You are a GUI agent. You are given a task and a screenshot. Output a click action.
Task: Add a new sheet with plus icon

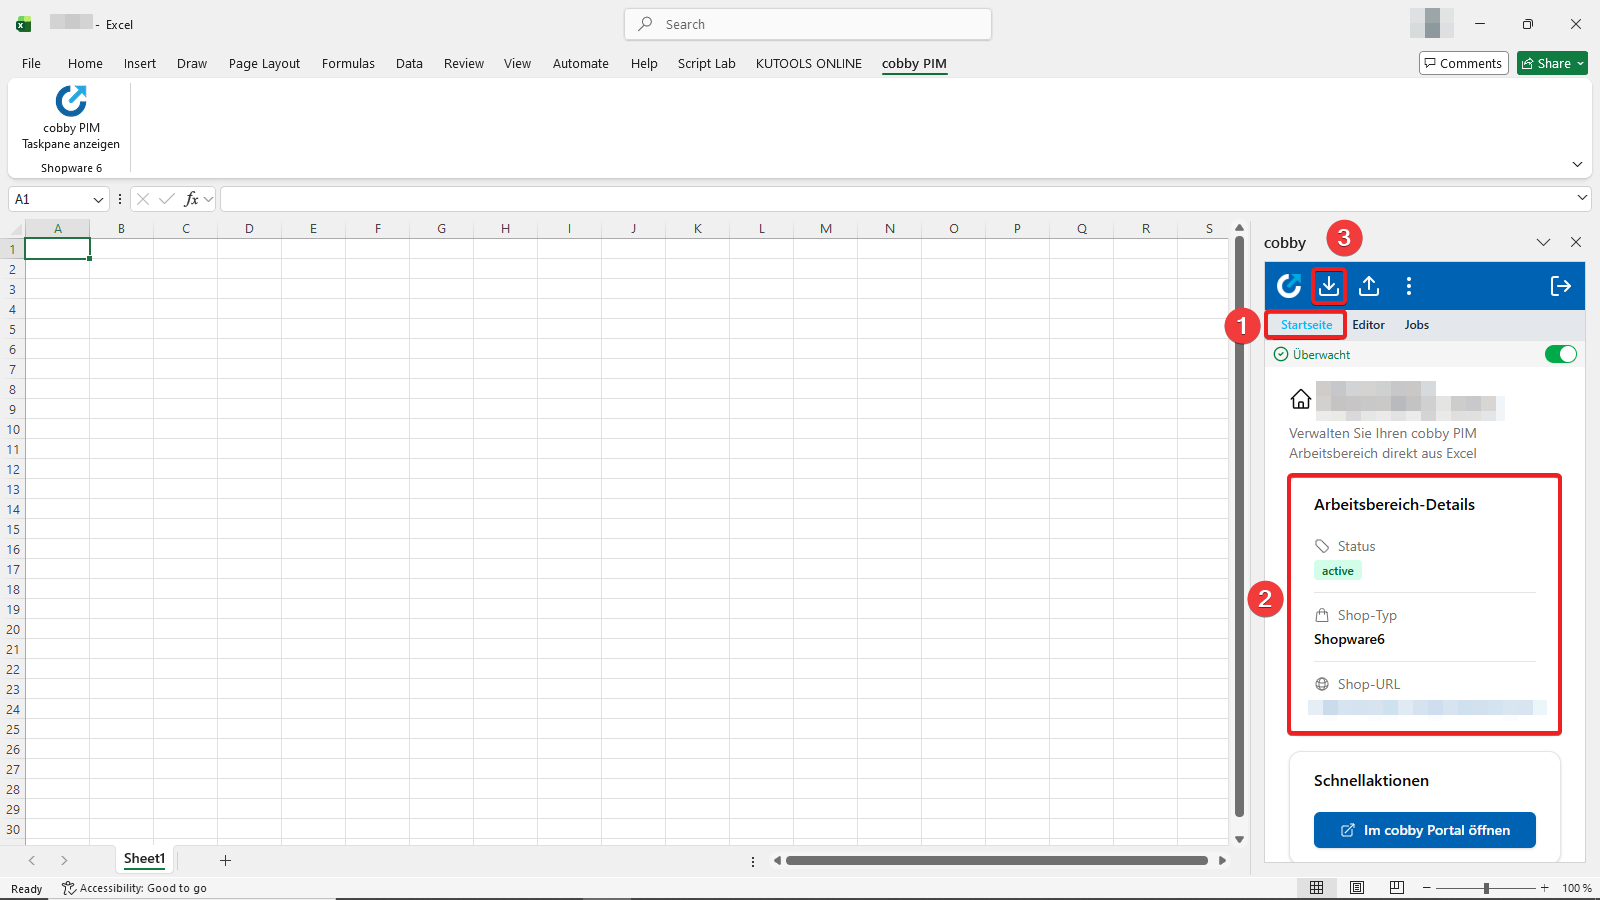[225, 860]
